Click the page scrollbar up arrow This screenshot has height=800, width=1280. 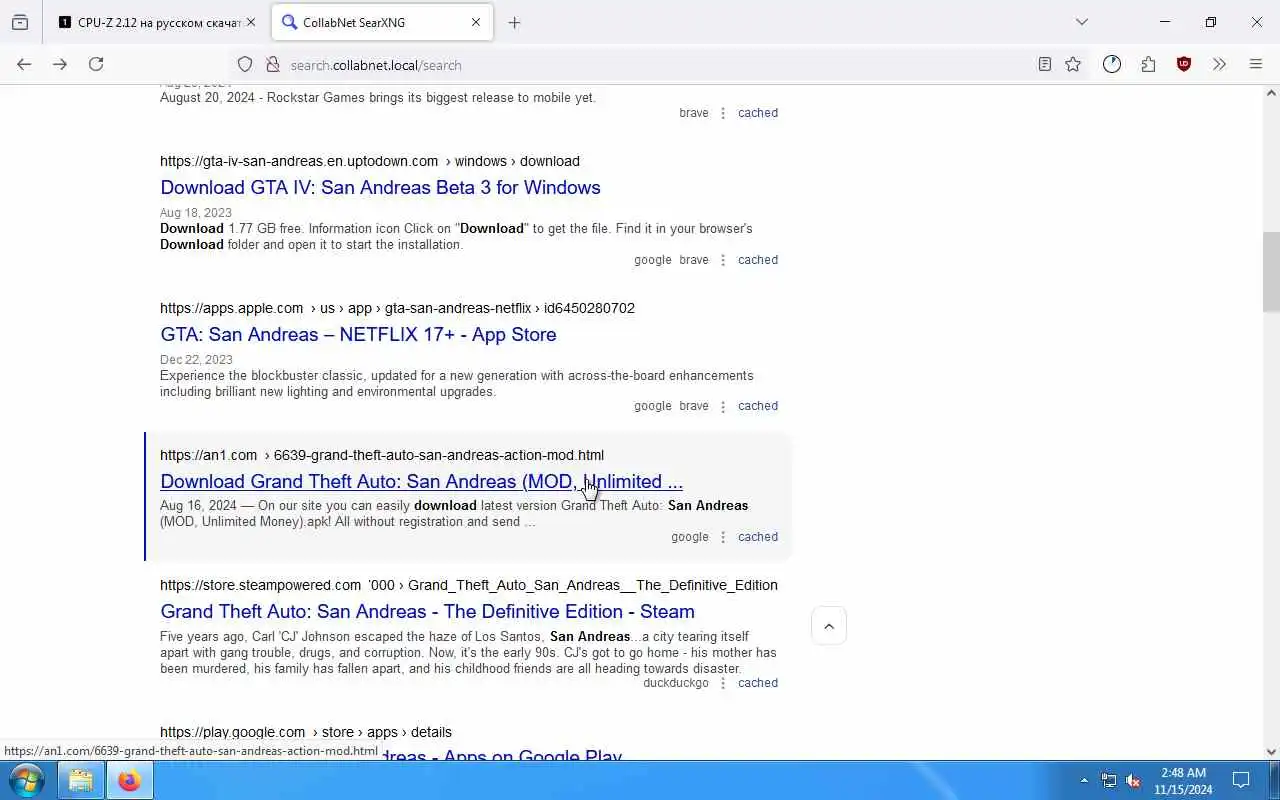pos(1271,93)
